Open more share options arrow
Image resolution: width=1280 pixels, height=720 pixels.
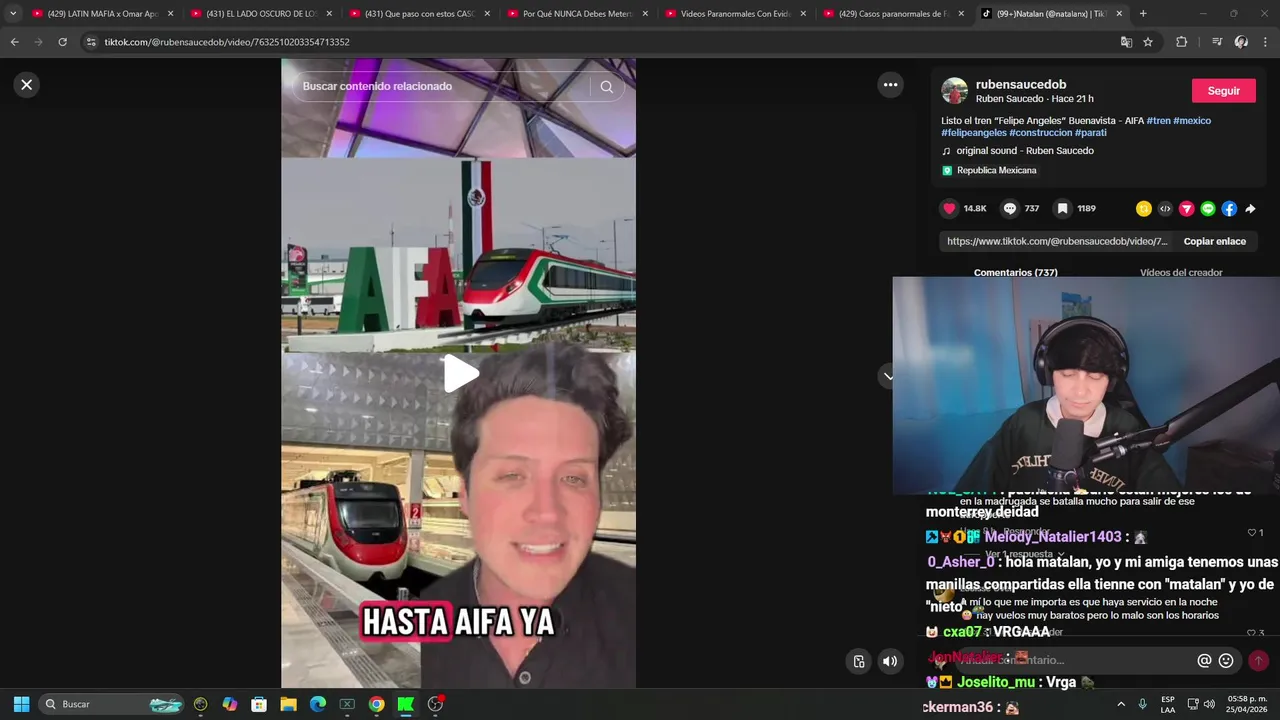click(x=1250, y=208)
